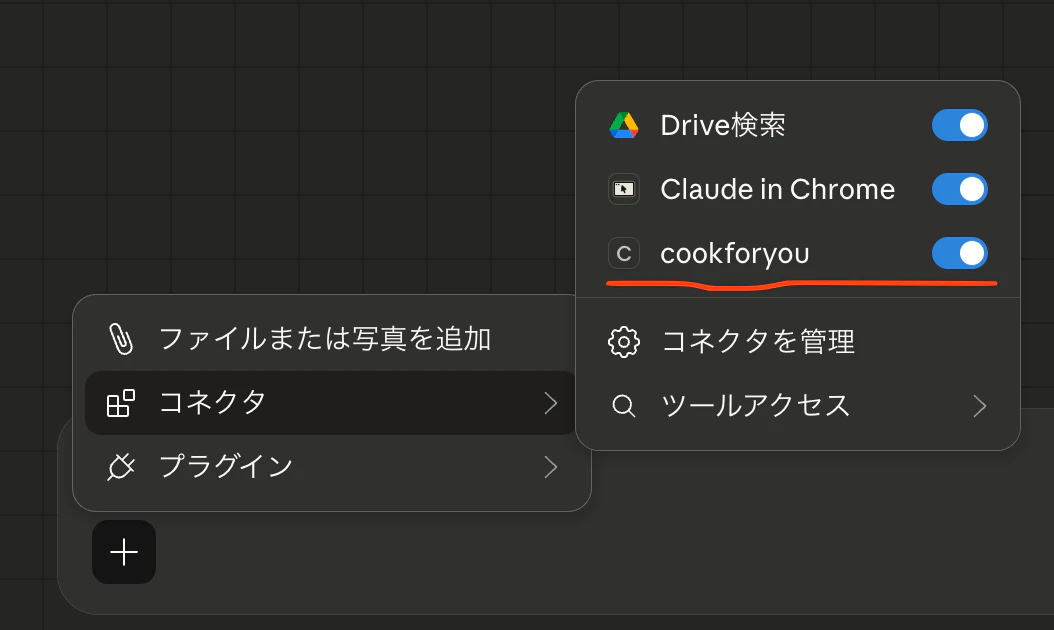Click the Google Drive icon

tap(624, 126)
